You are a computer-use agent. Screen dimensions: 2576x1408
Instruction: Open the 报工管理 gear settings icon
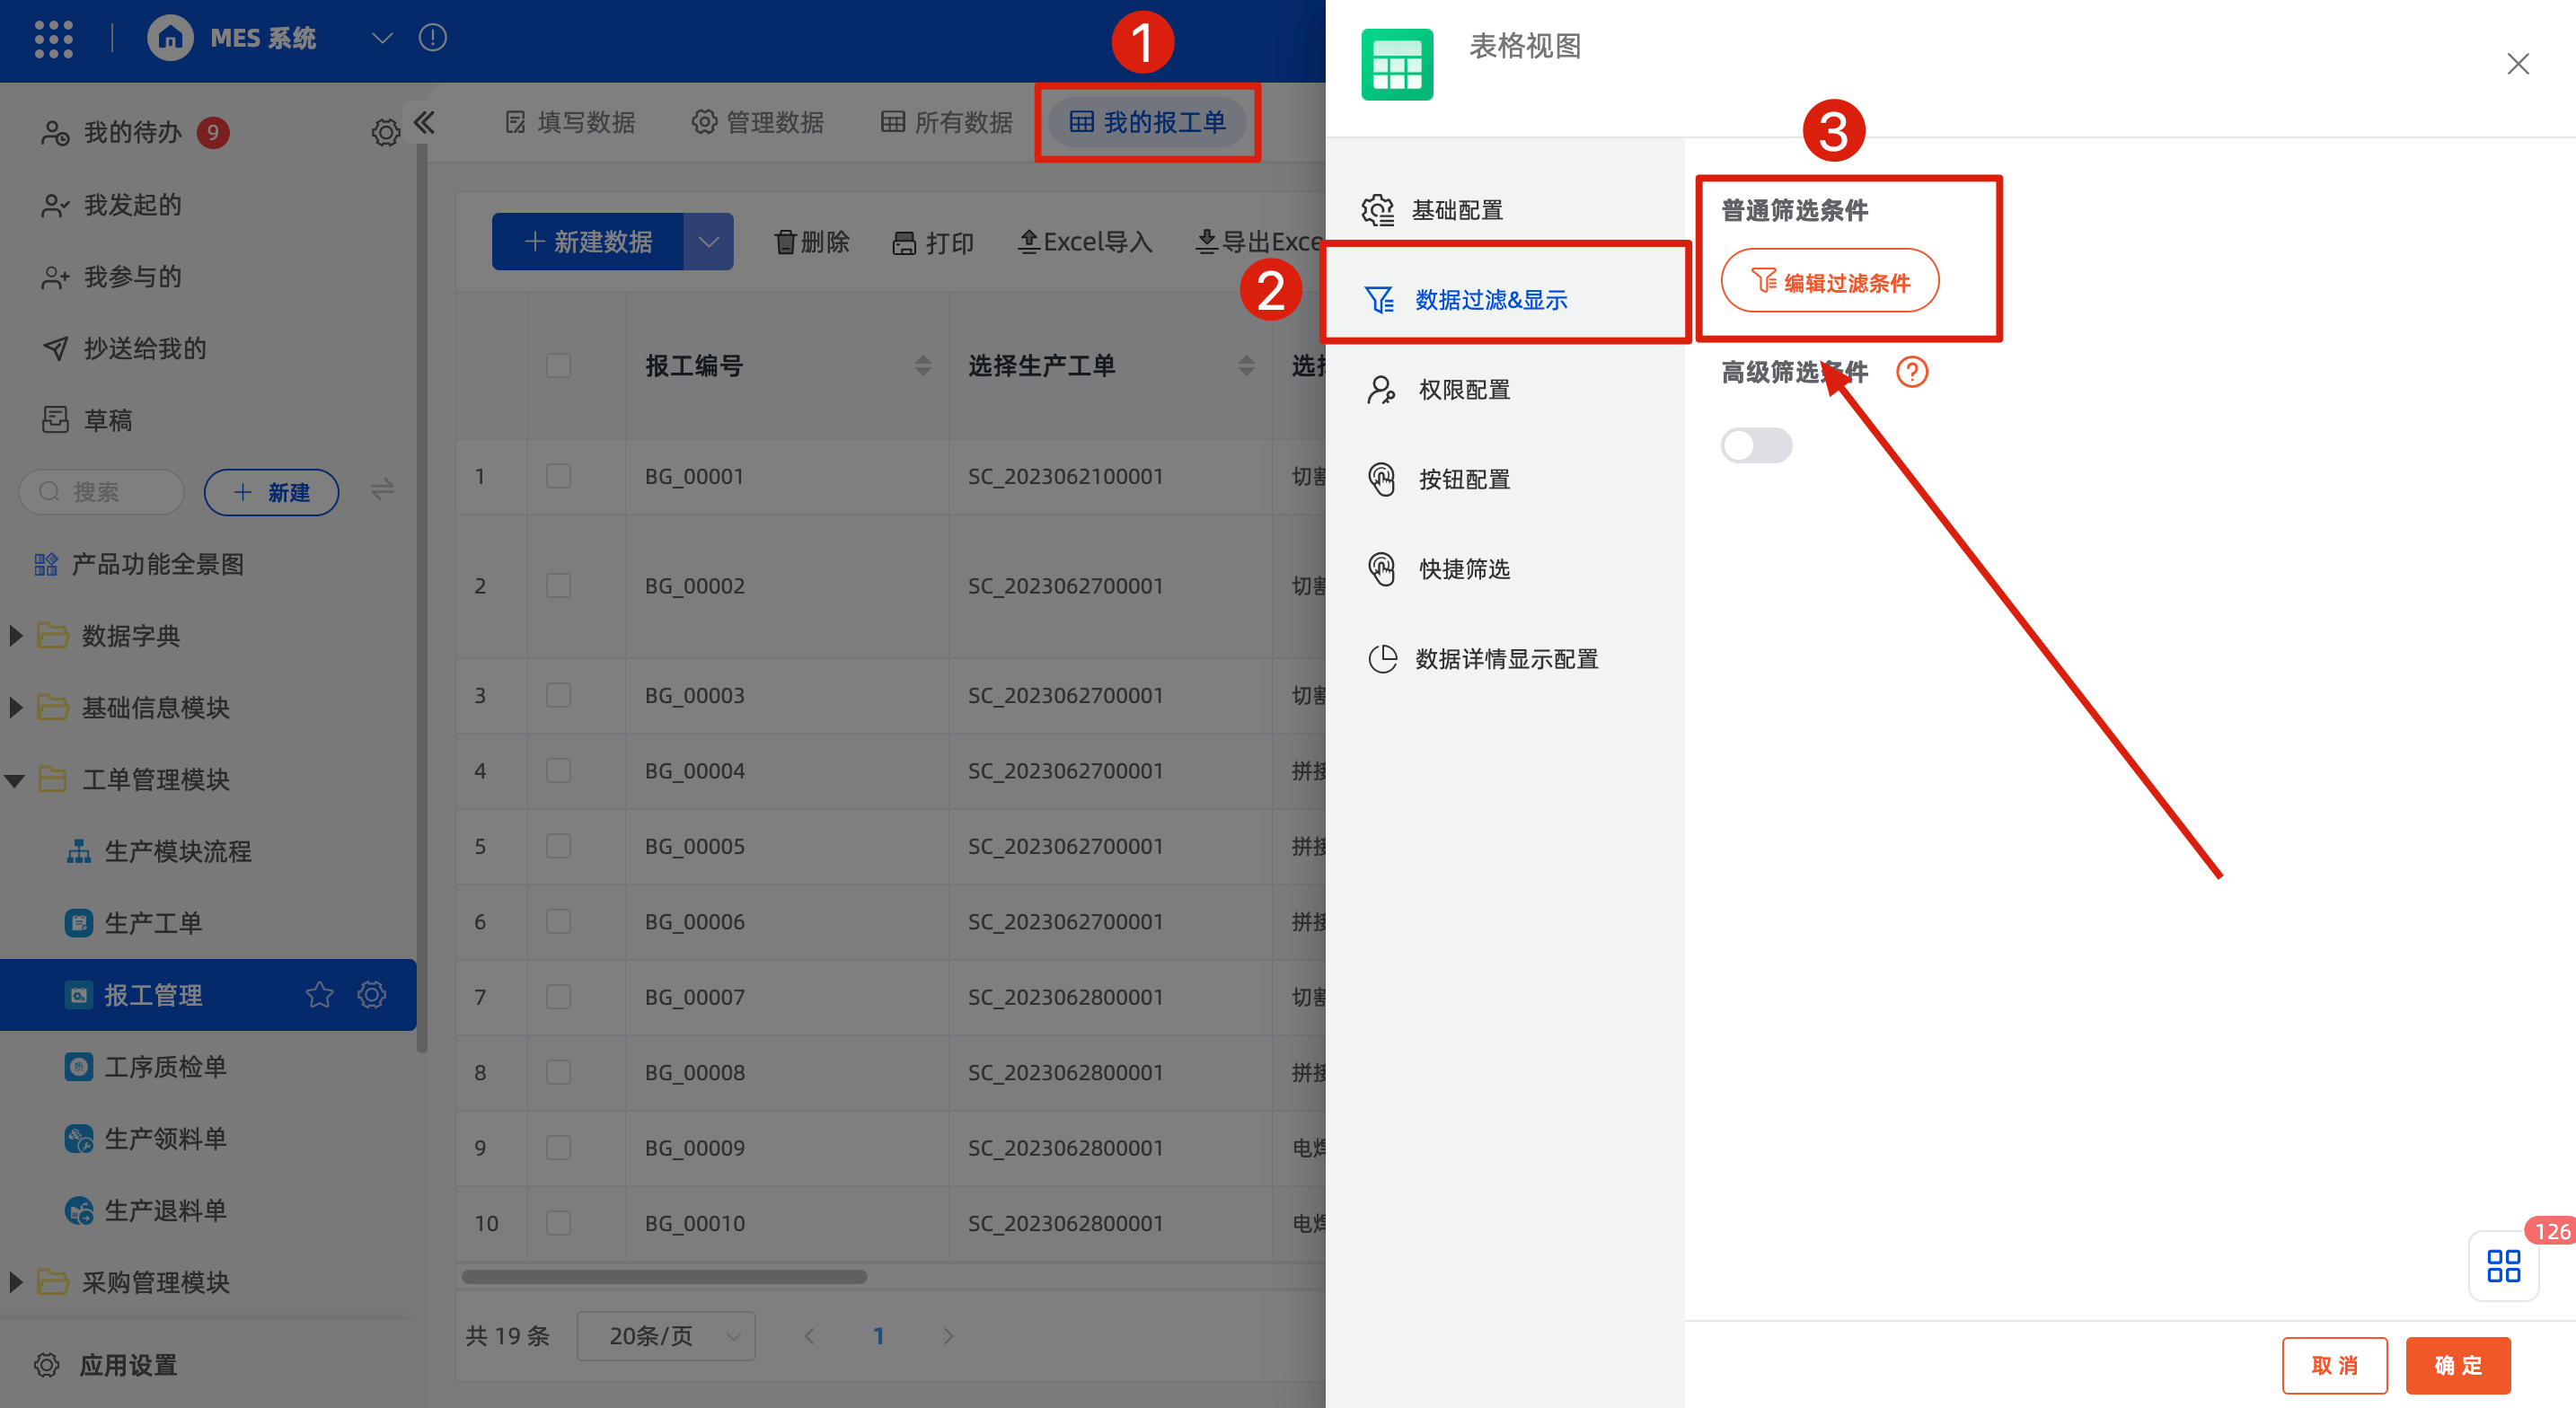tap(372, 994)
